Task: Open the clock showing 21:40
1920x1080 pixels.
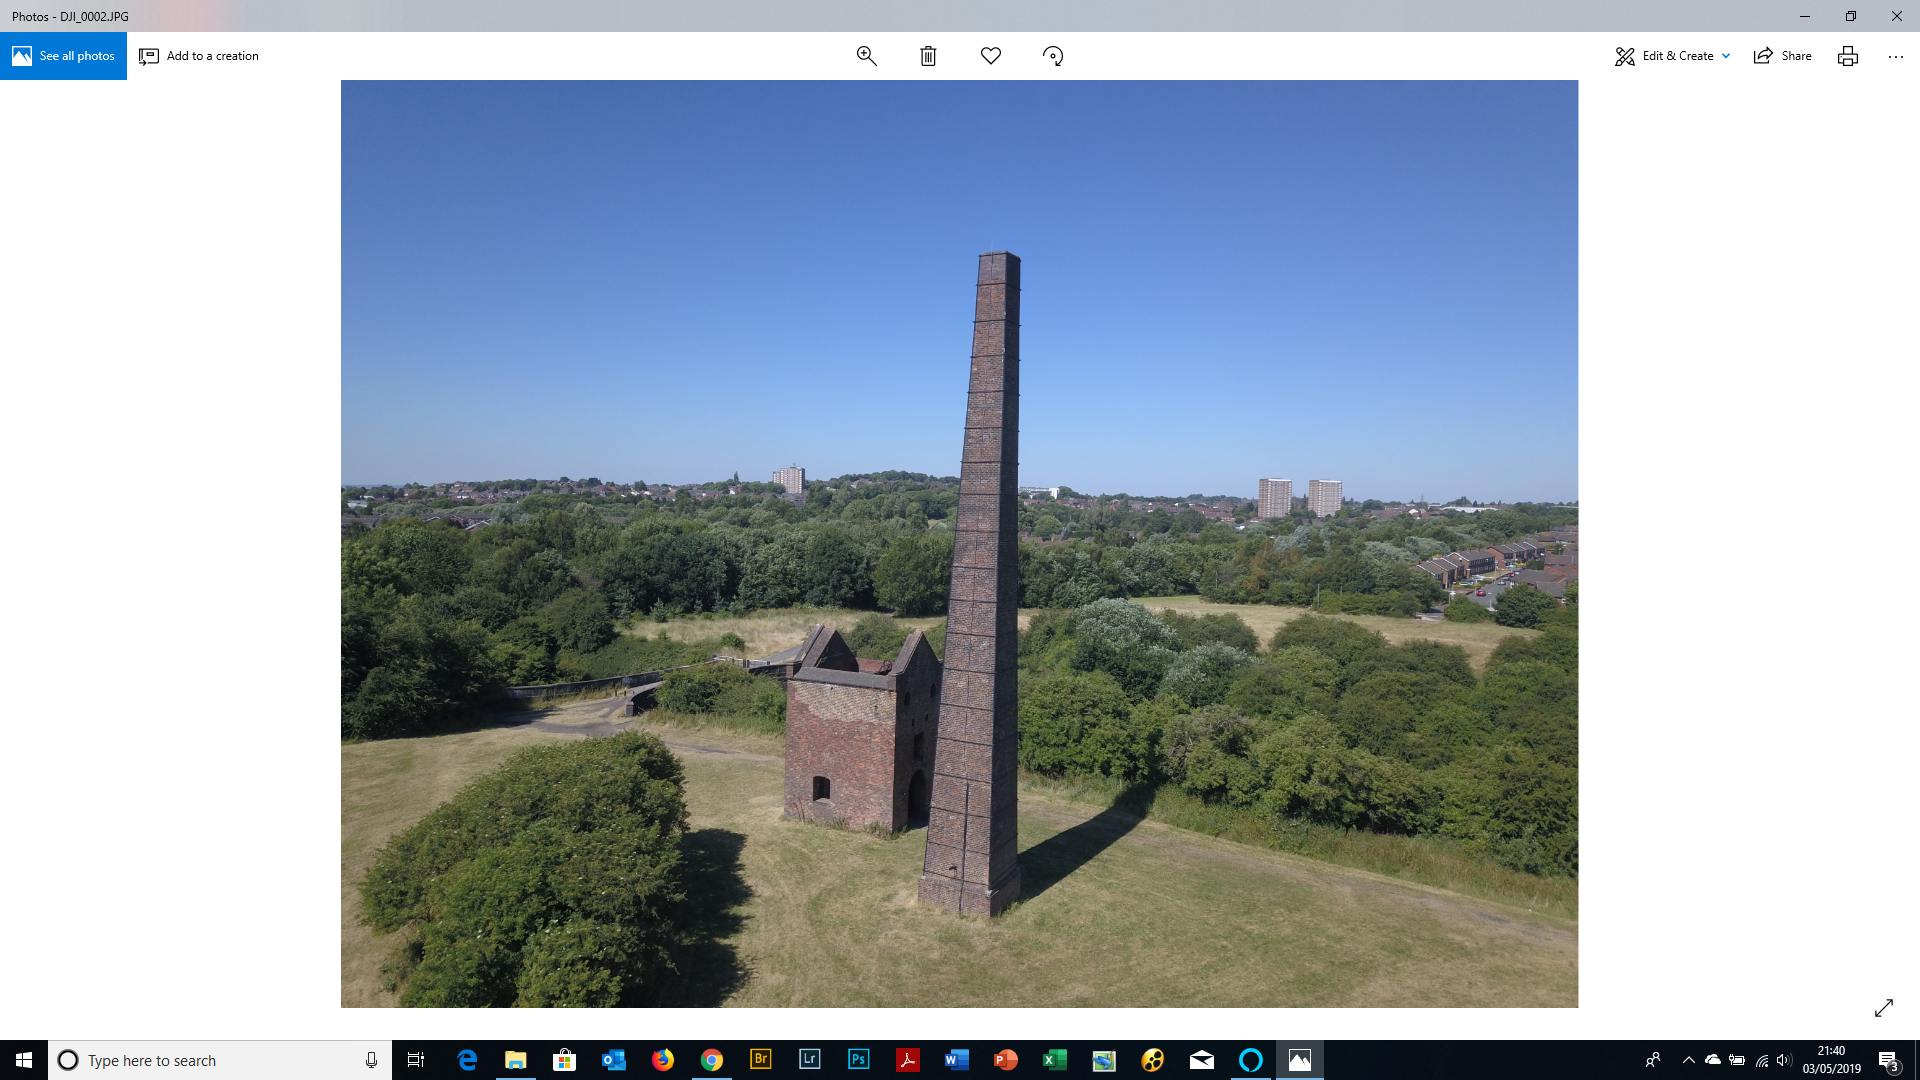Action: (1832, 1060)
